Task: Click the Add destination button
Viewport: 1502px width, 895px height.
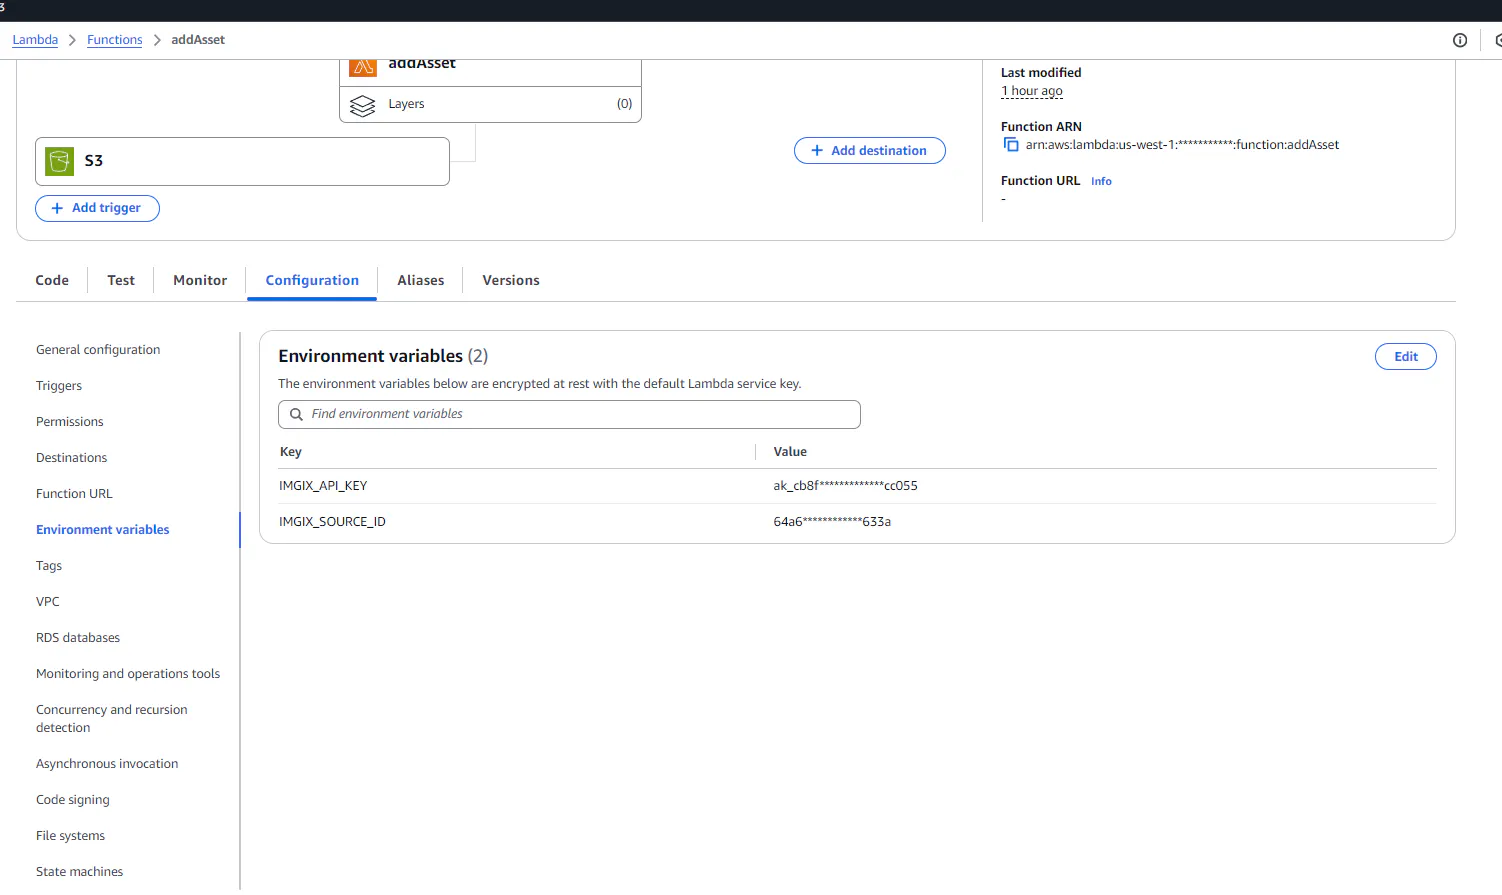Action: (x=869, y=151)
